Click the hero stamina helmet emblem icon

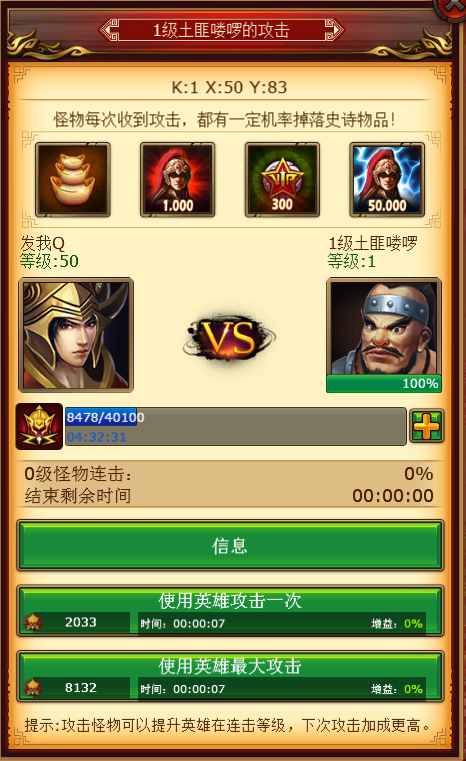tap(39, 426)
